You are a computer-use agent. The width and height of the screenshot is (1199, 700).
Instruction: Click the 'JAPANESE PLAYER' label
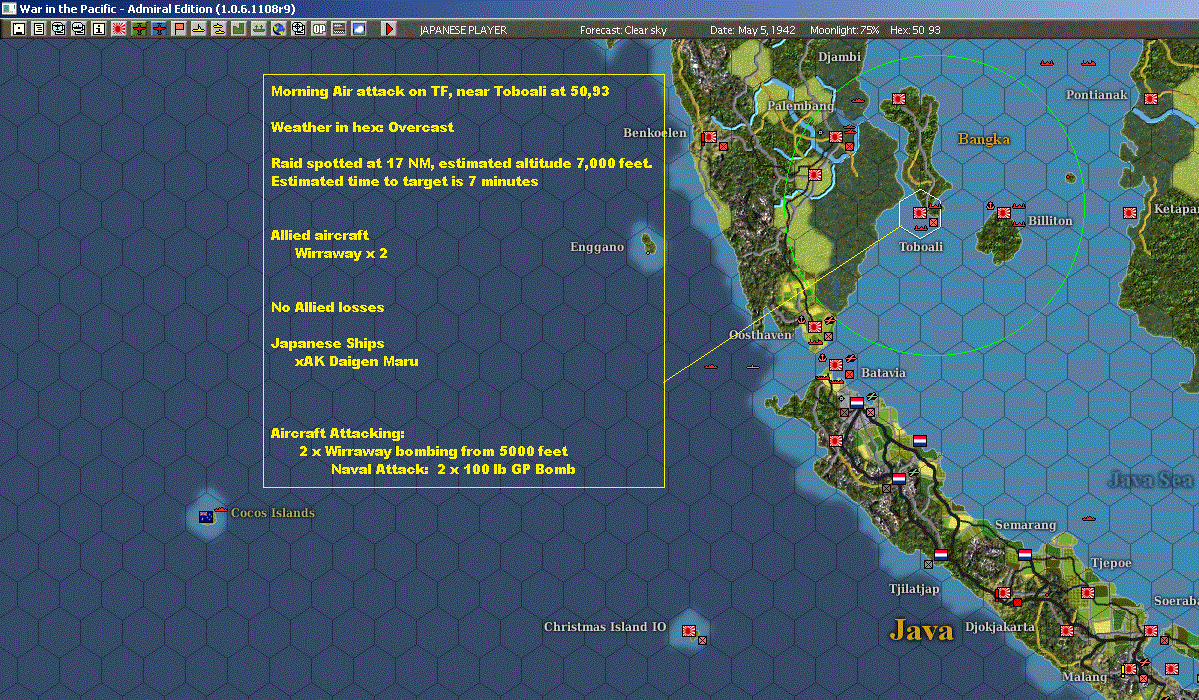coord(463,30)
